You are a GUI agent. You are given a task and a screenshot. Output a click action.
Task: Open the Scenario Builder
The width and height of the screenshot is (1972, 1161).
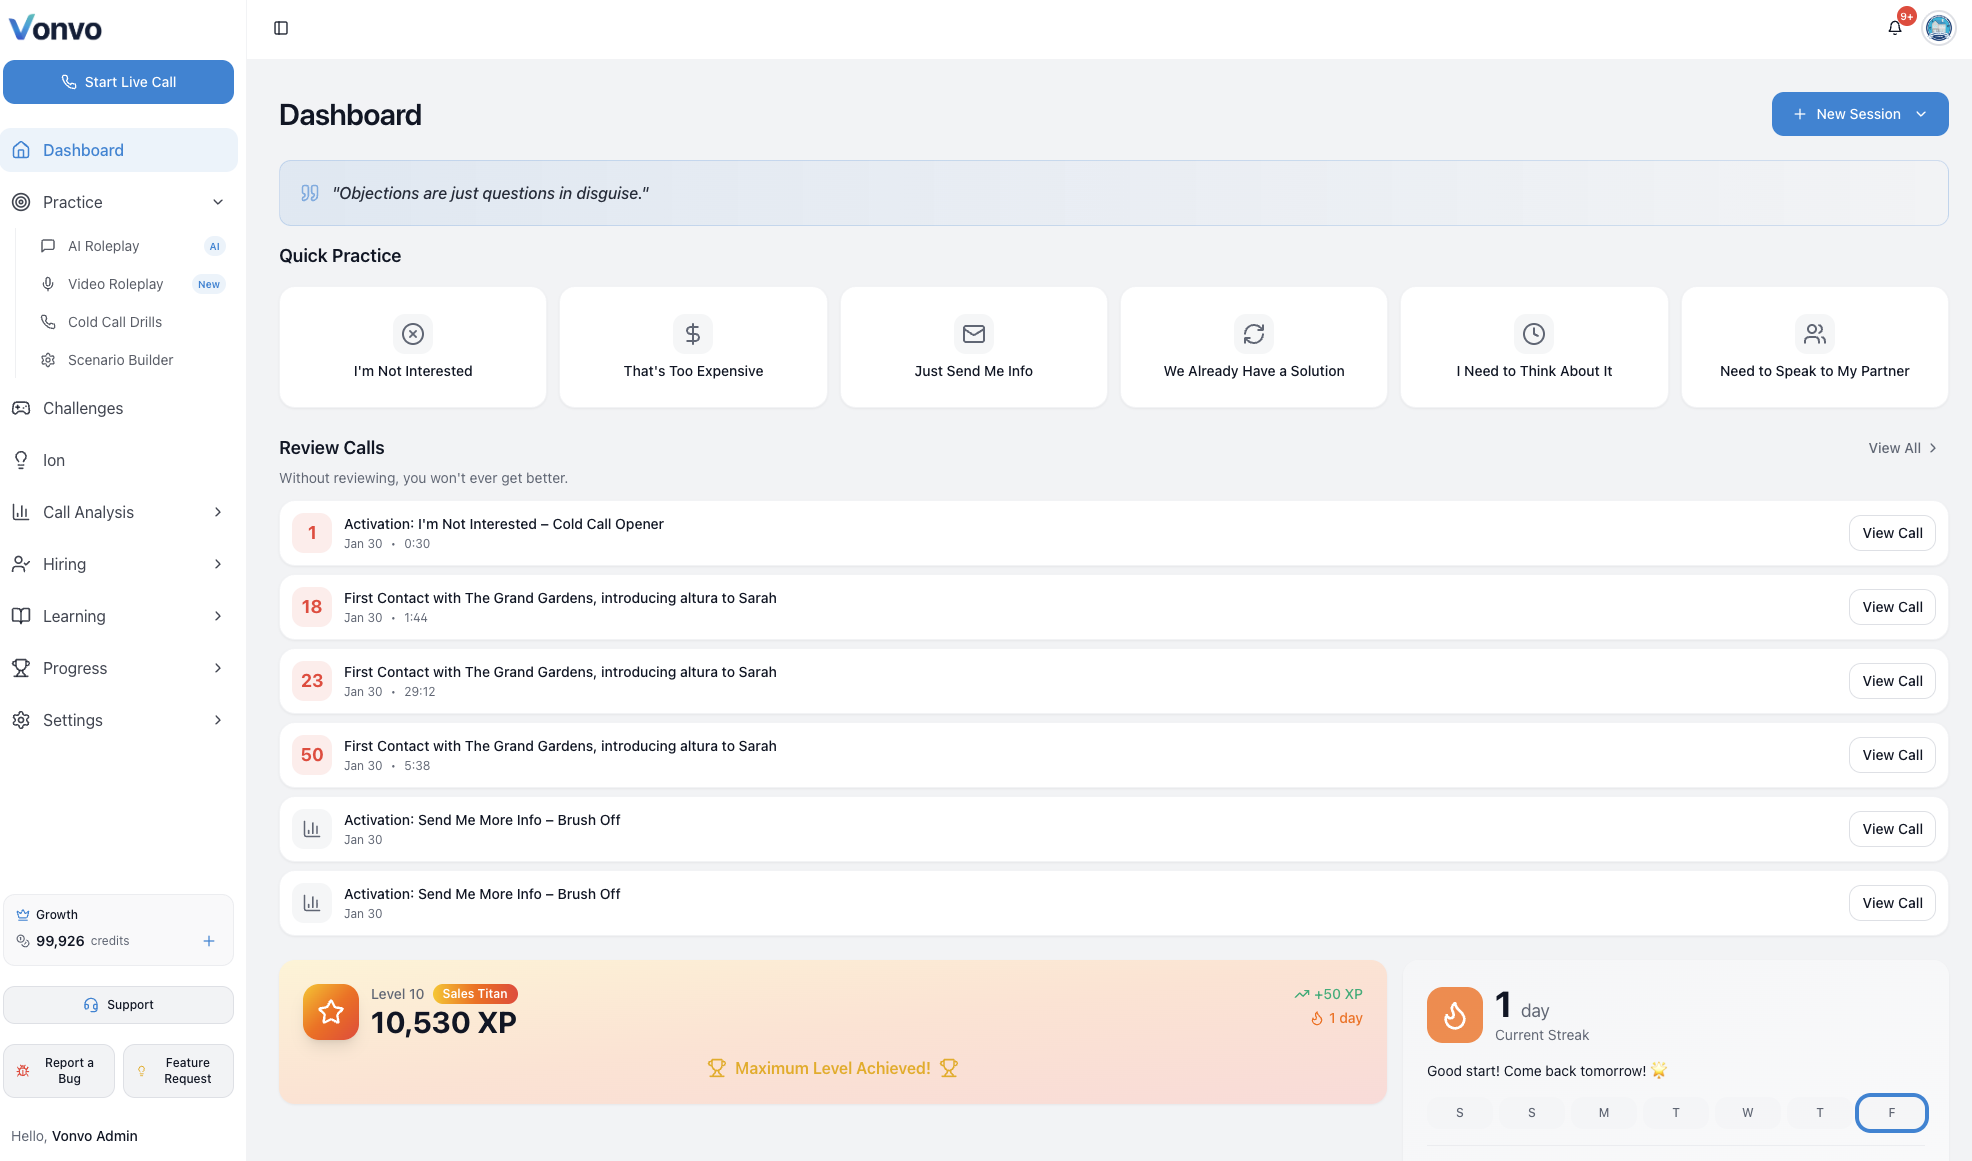[x=119, y=360]
